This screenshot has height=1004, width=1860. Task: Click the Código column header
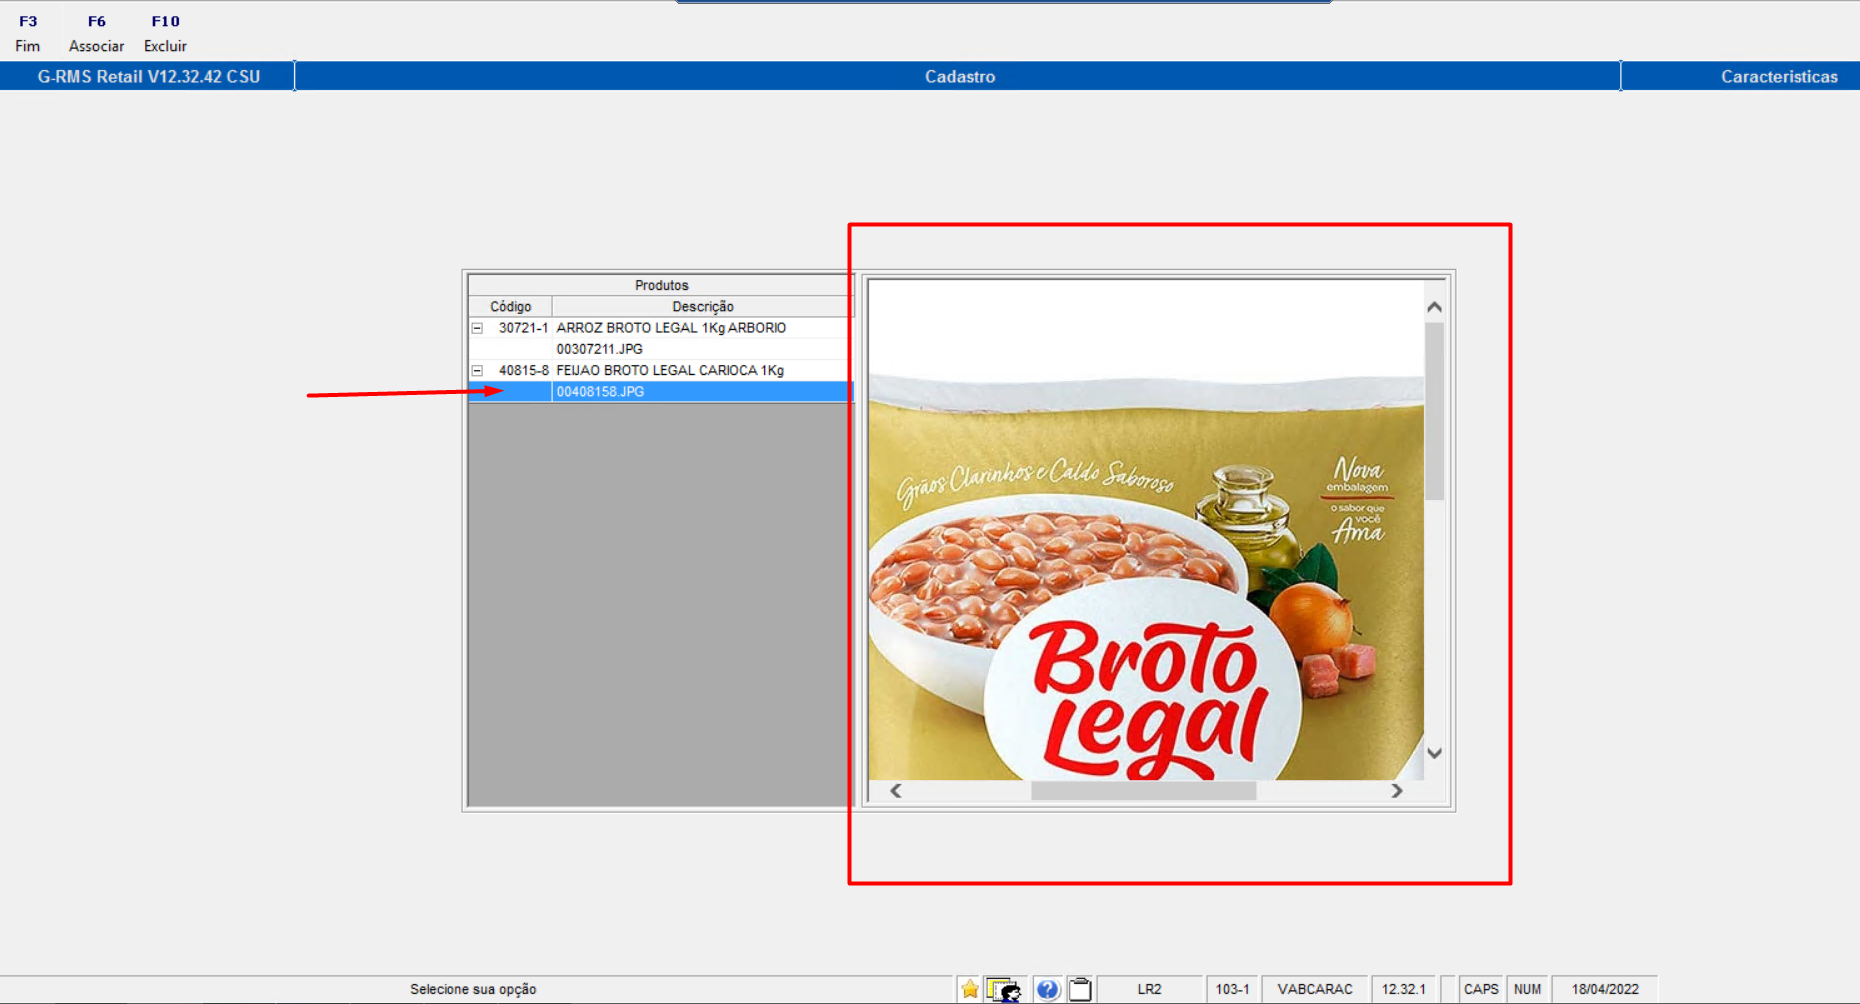(x=510, y=307)
